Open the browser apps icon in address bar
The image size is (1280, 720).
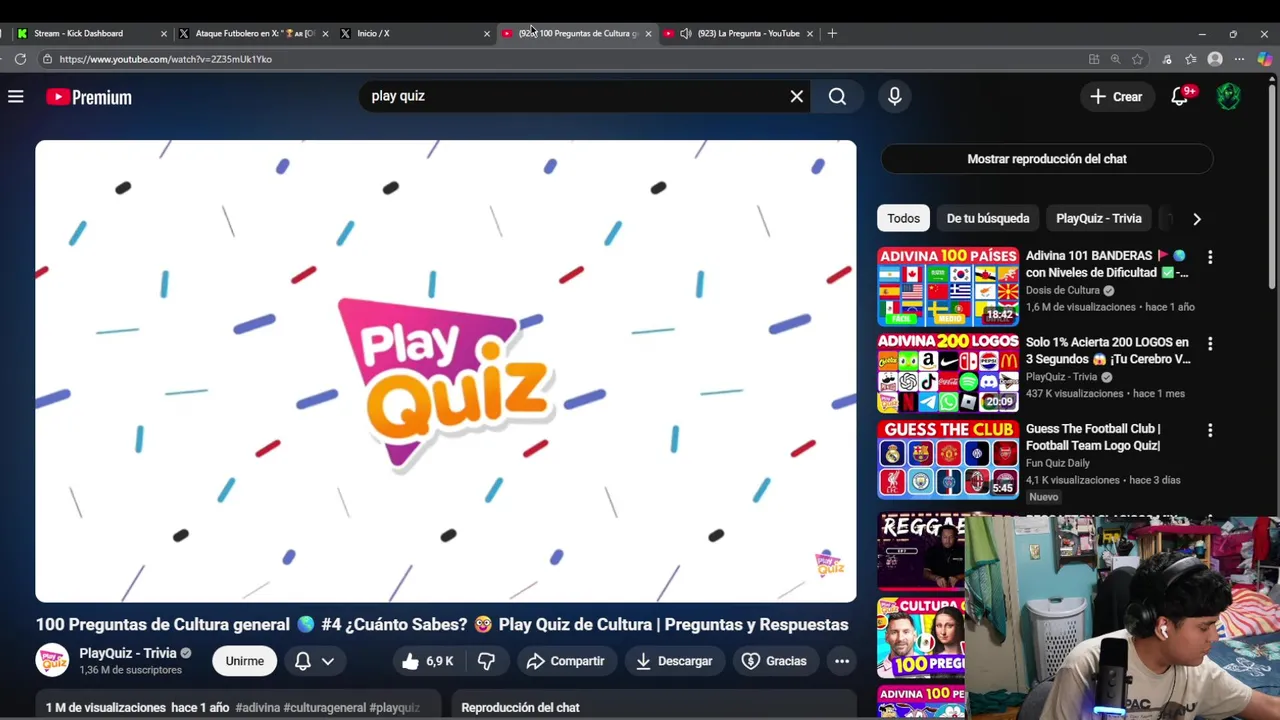pos(1094,59)
